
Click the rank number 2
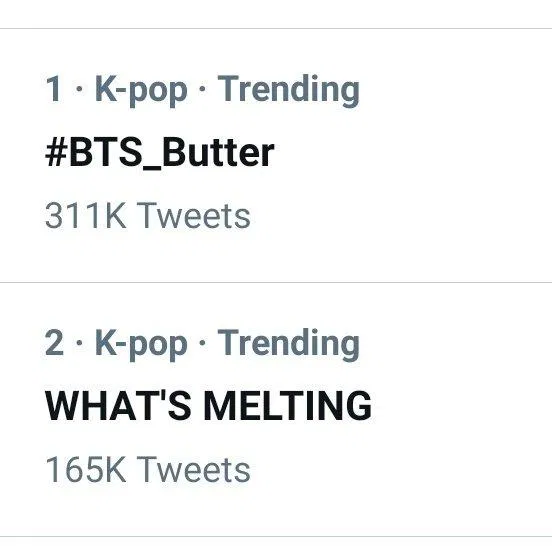click(55, 342)
